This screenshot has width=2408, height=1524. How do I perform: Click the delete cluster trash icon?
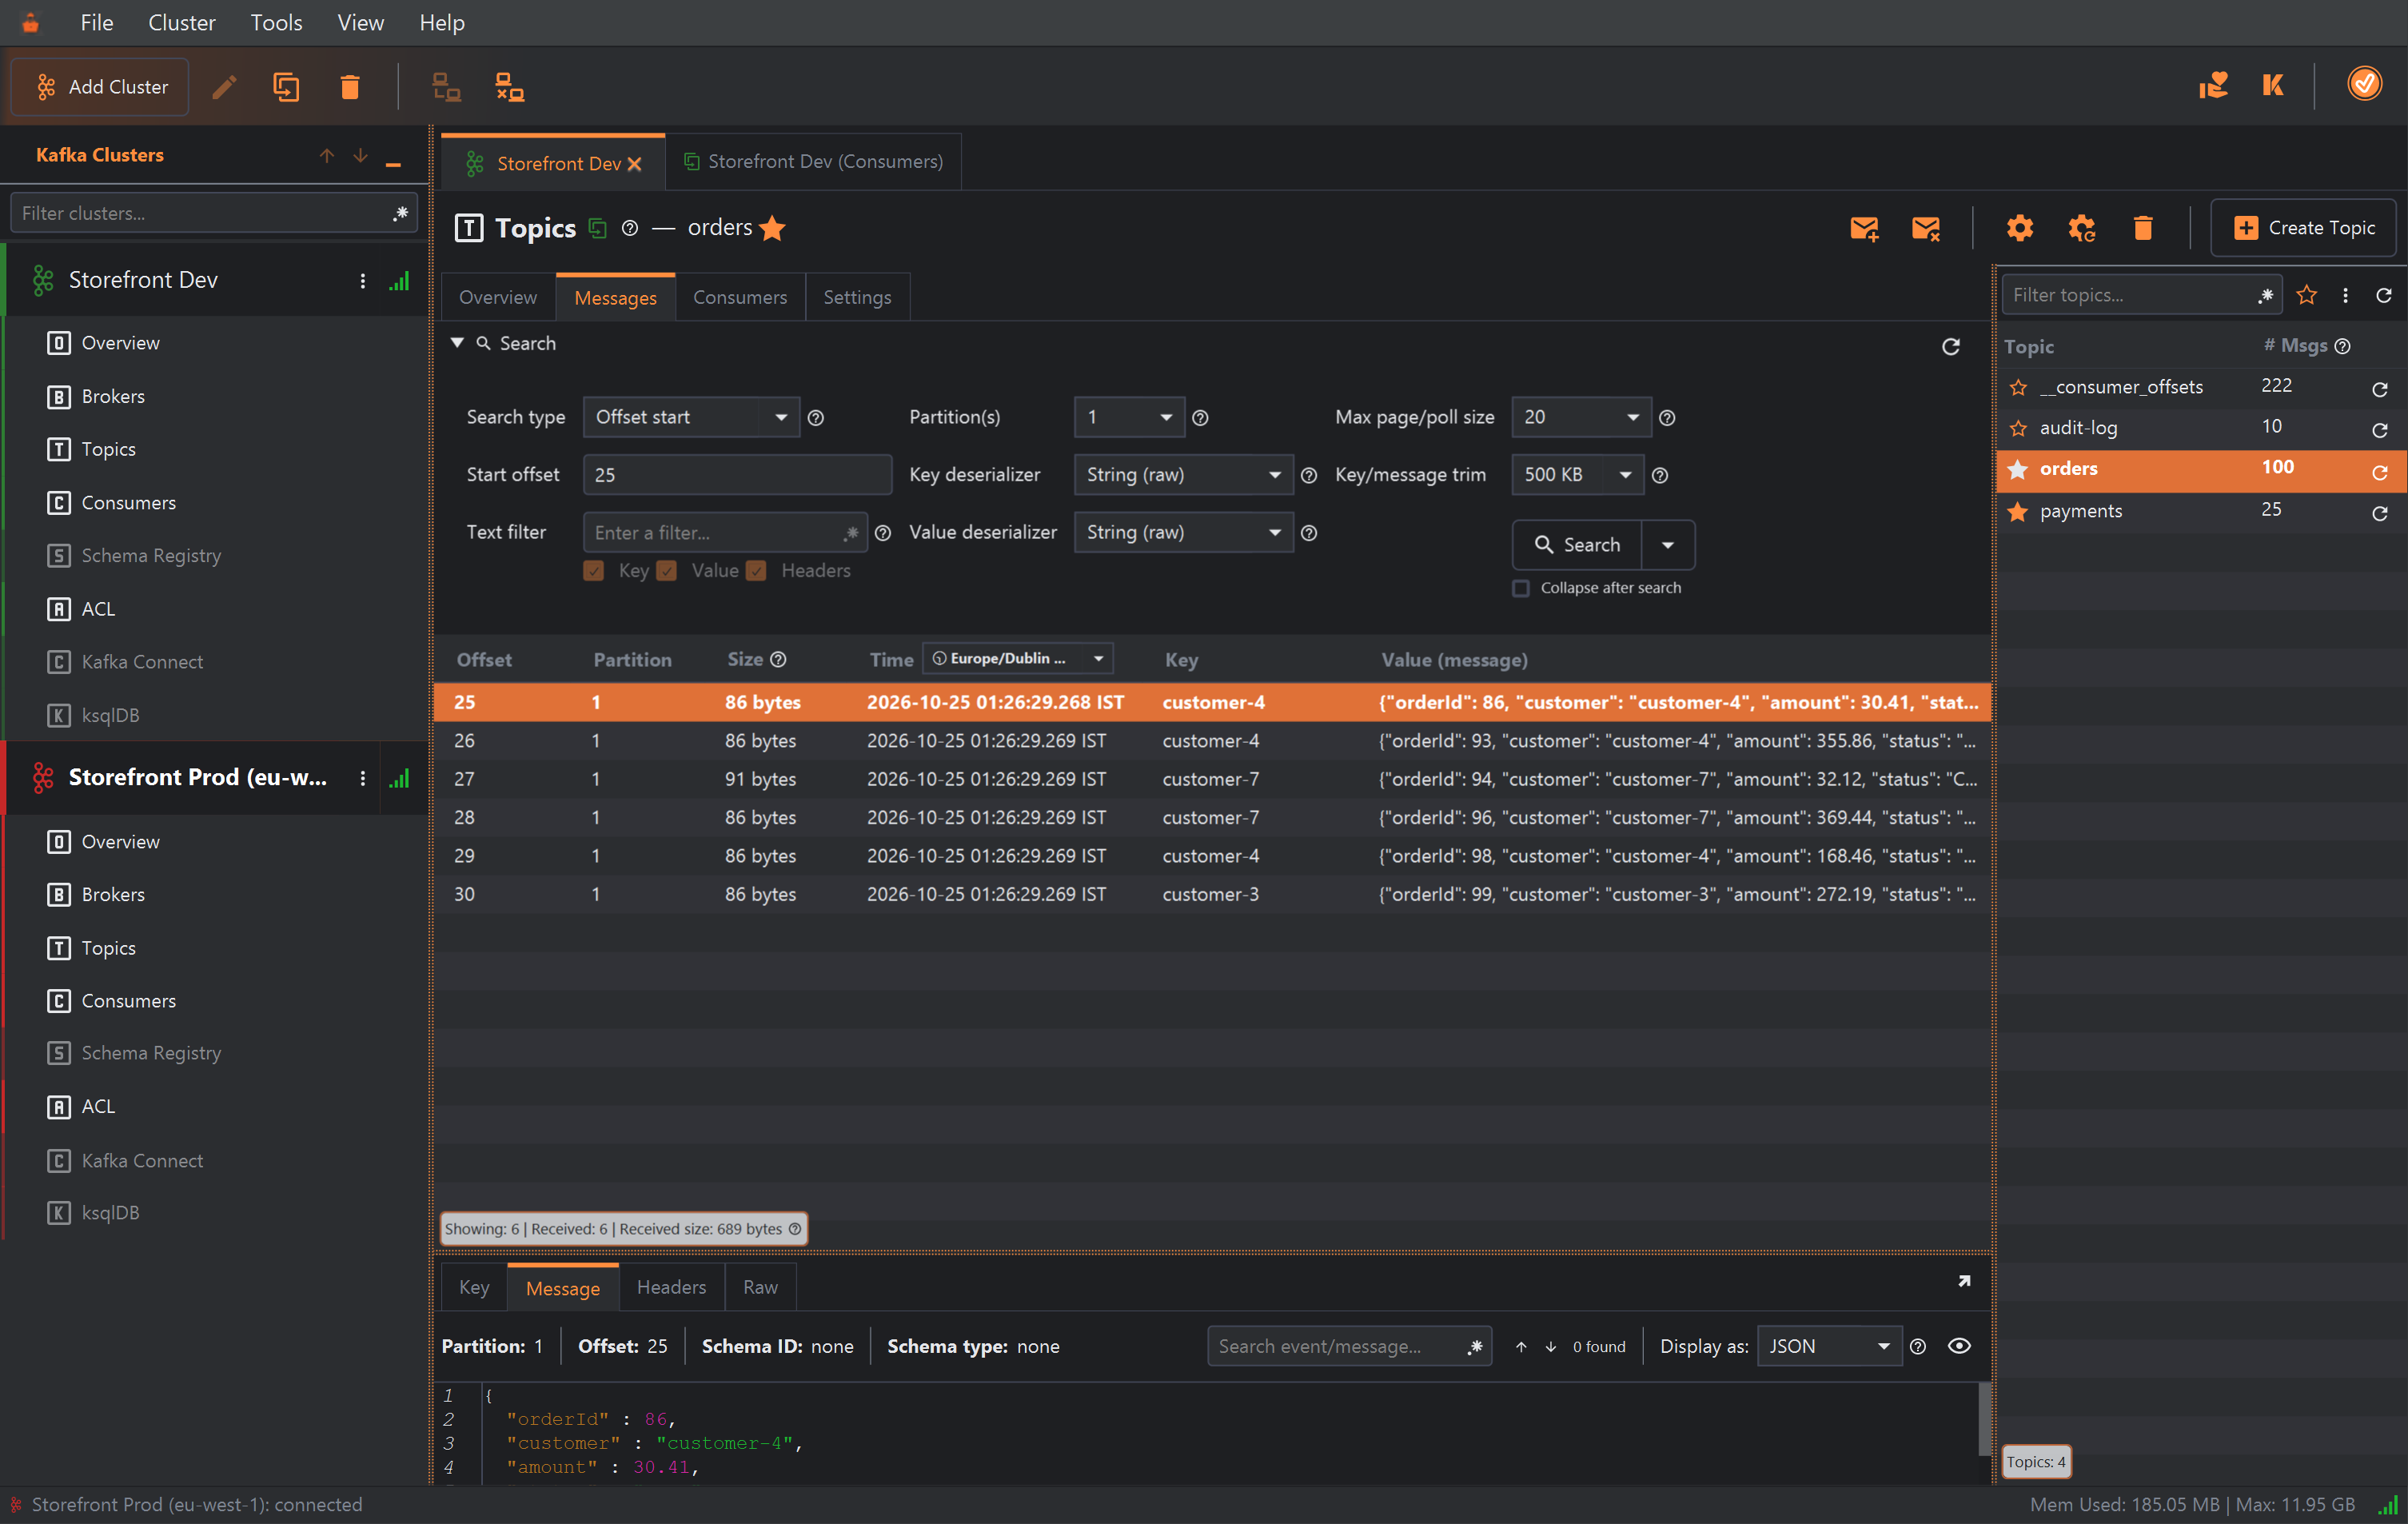[350, 87]
